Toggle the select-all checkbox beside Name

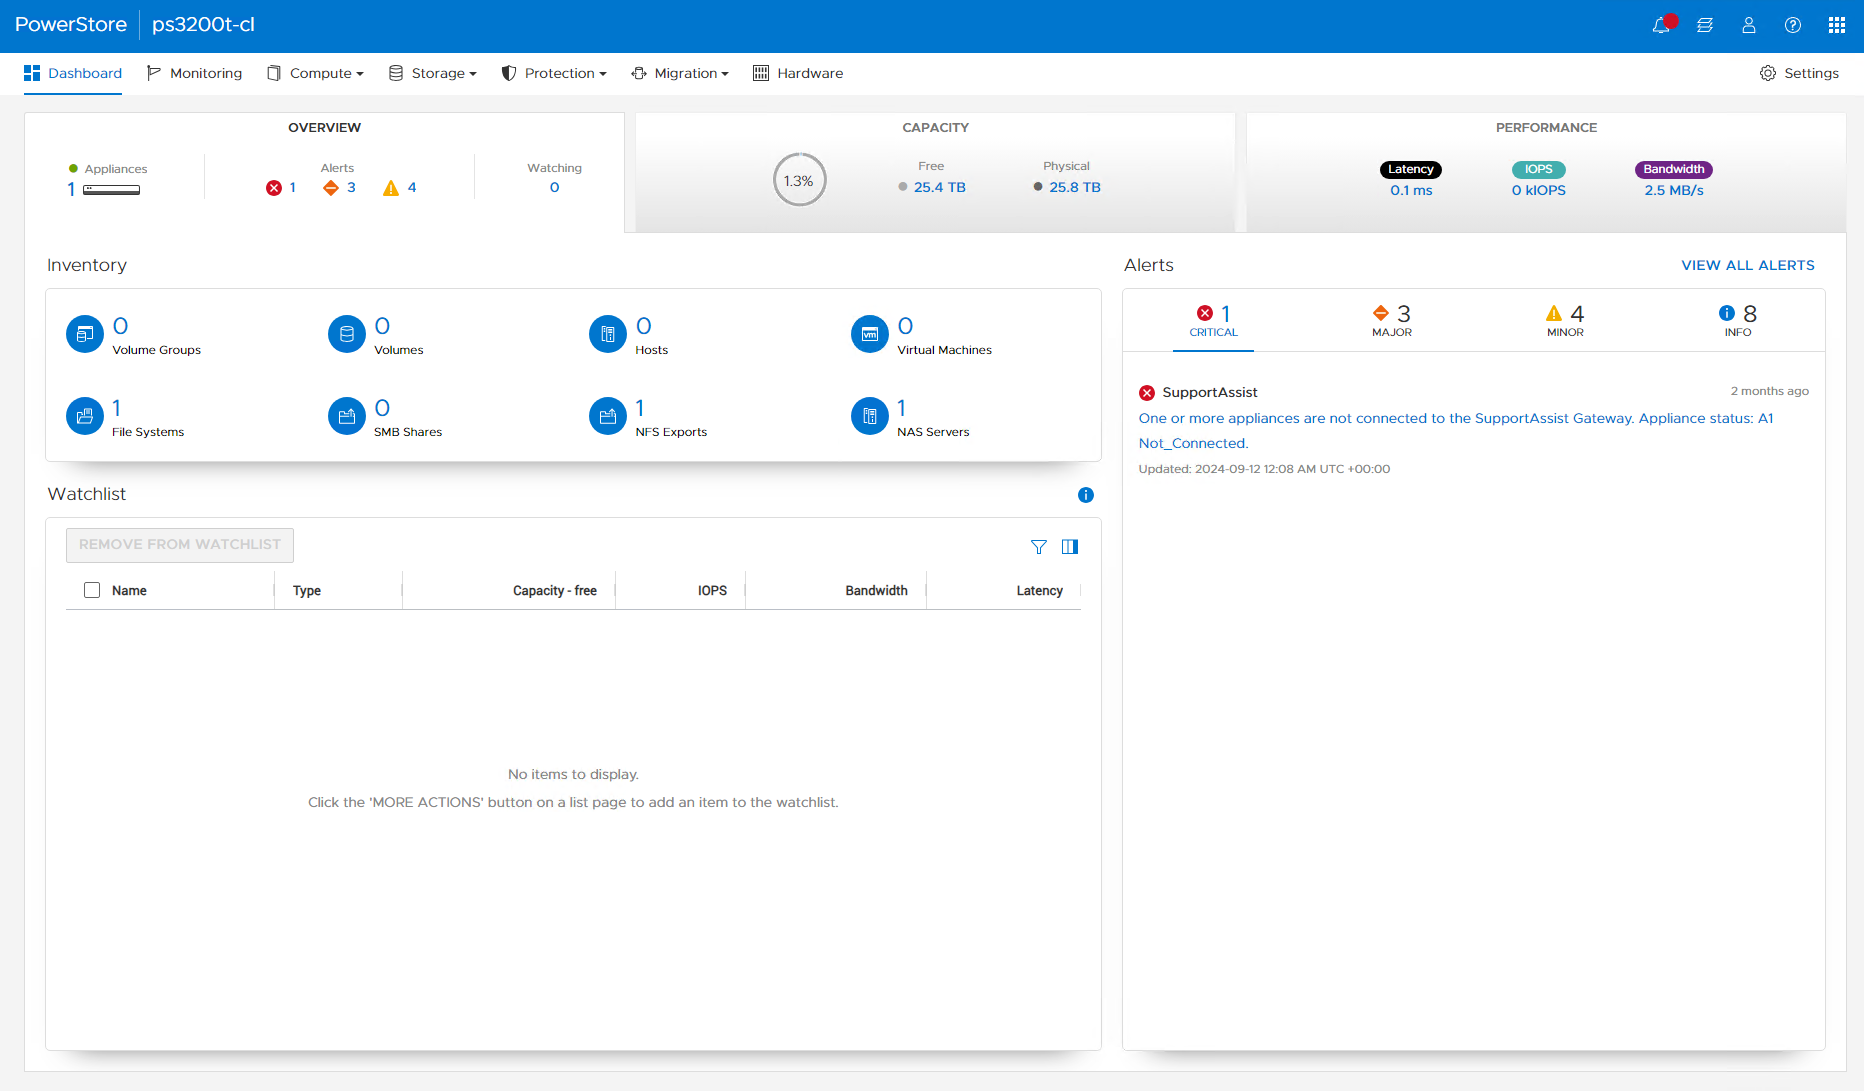coord(92,590)
